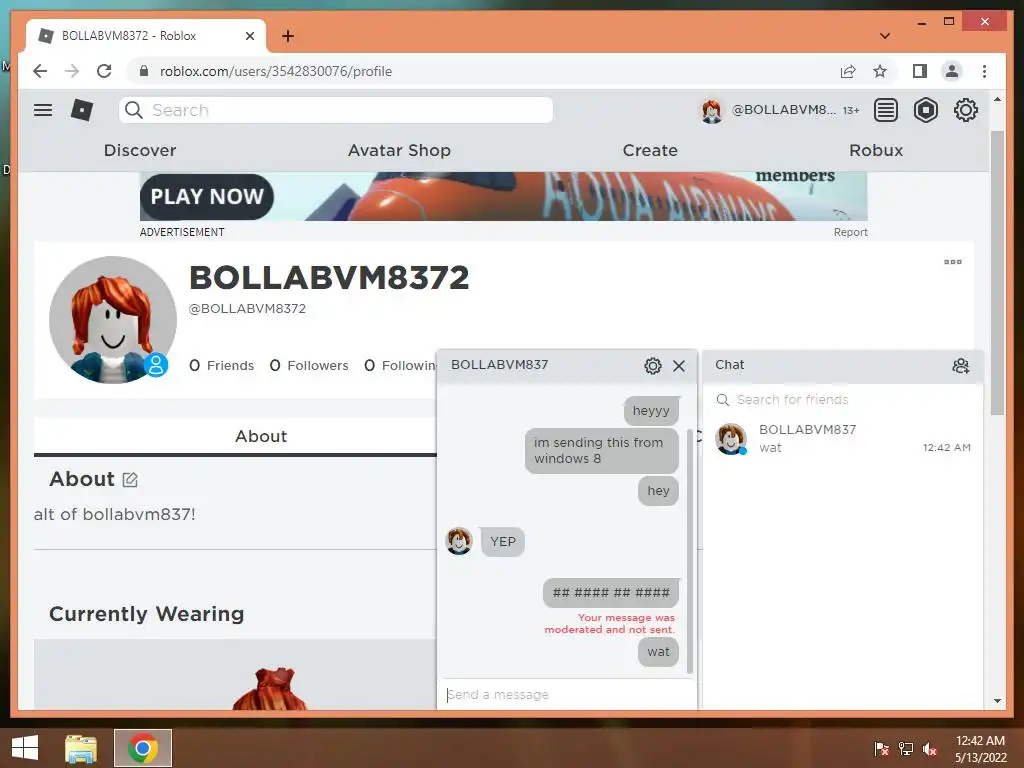Click the muted volume tray icon
The height and width of the screenshot is (768, 1024).
click(x=929, y=749)
